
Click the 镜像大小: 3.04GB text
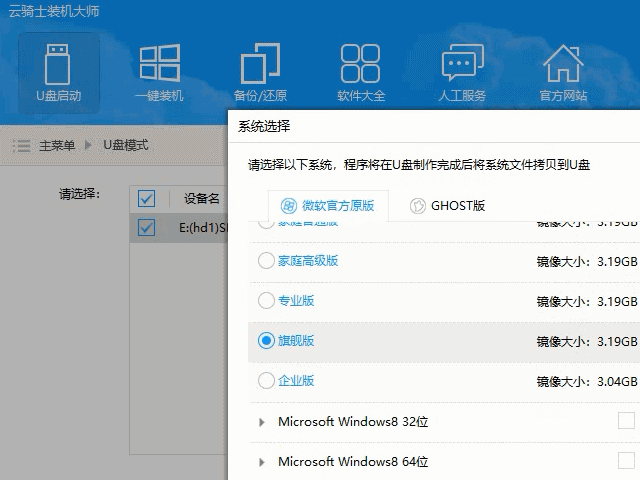coord(587,382)
